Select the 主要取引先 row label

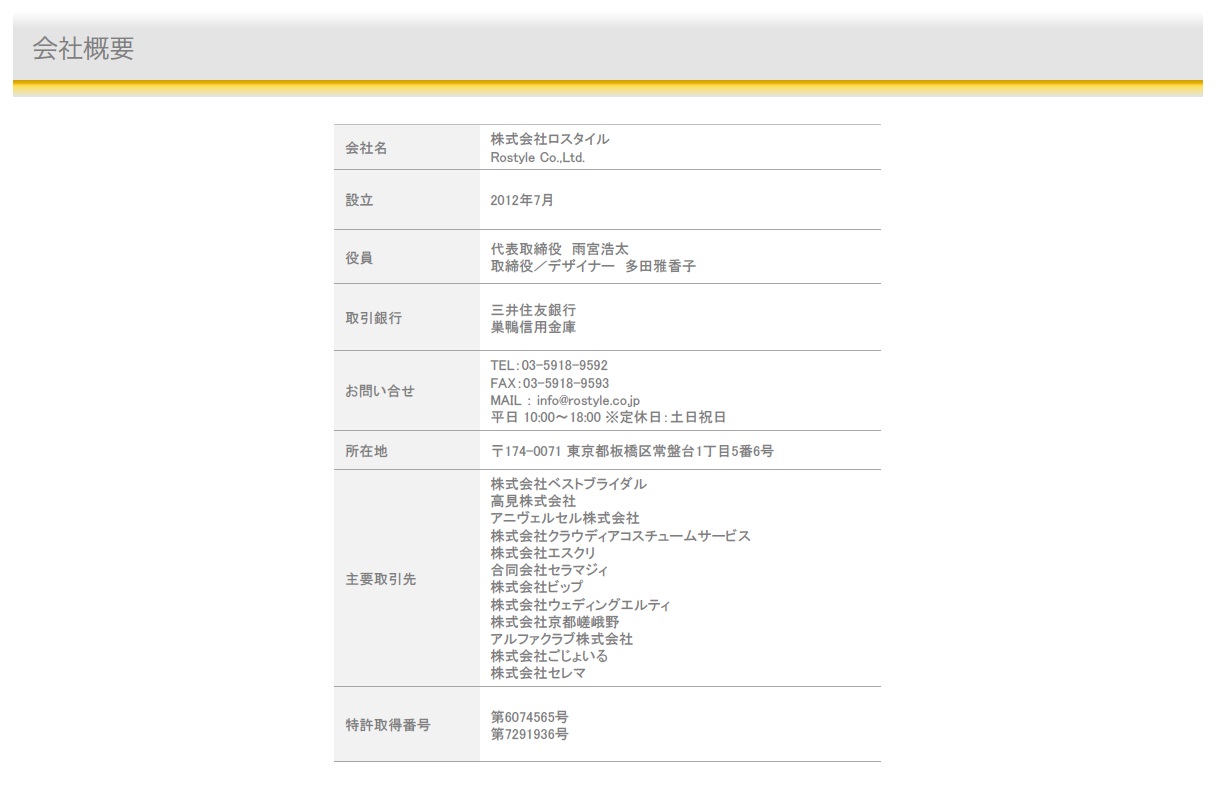[380, 579]
